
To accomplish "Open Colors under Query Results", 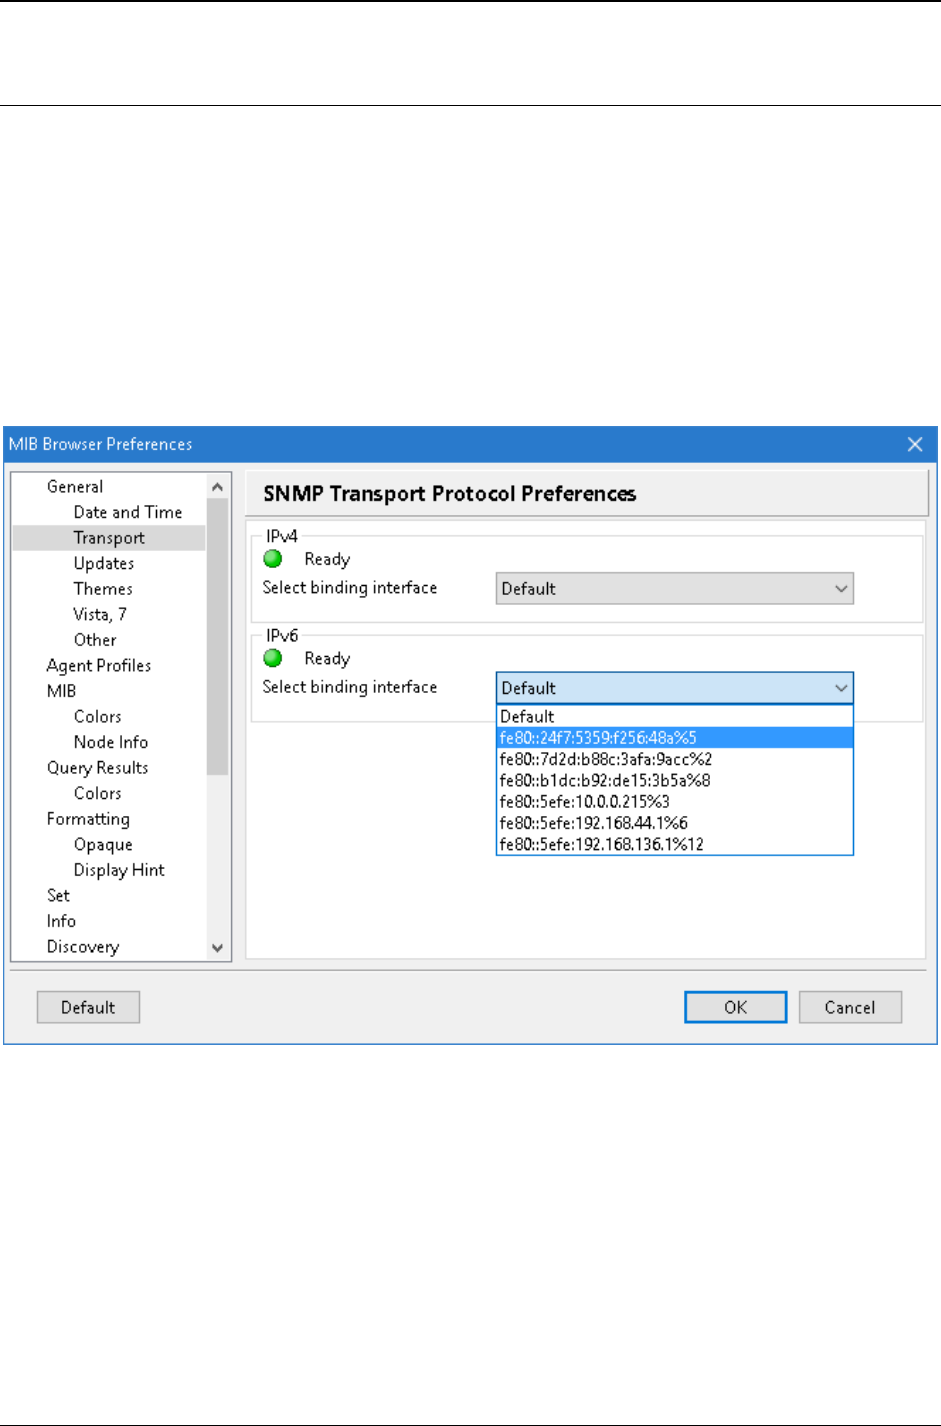I will [98, 793].
